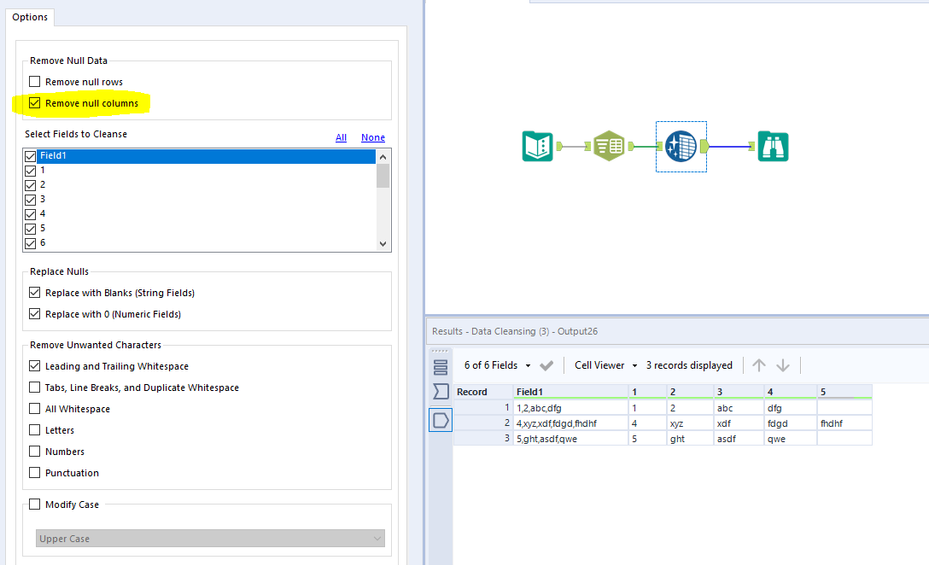The width and height of the screenshot is (929, 565).
Task: Toggle Replace with Blanks (String Fields)
Action: point(35,293)
